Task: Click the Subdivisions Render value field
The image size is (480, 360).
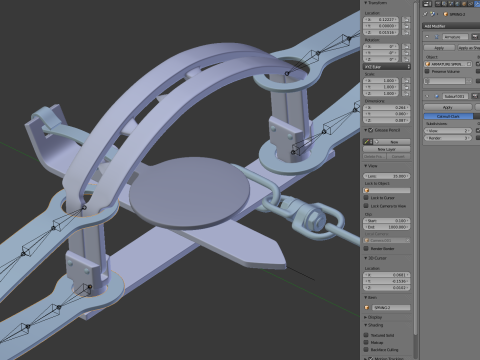Action: click(448, 138)
